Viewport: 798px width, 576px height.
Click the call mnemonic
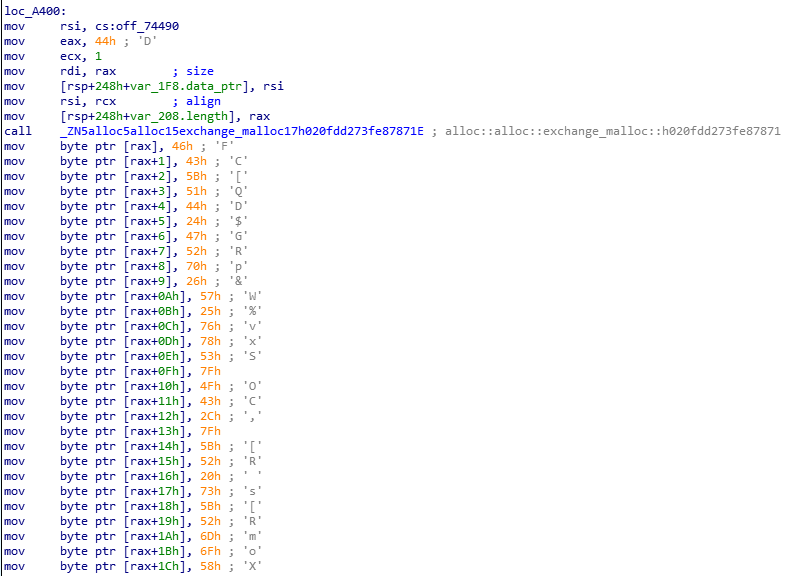point(18,131)
